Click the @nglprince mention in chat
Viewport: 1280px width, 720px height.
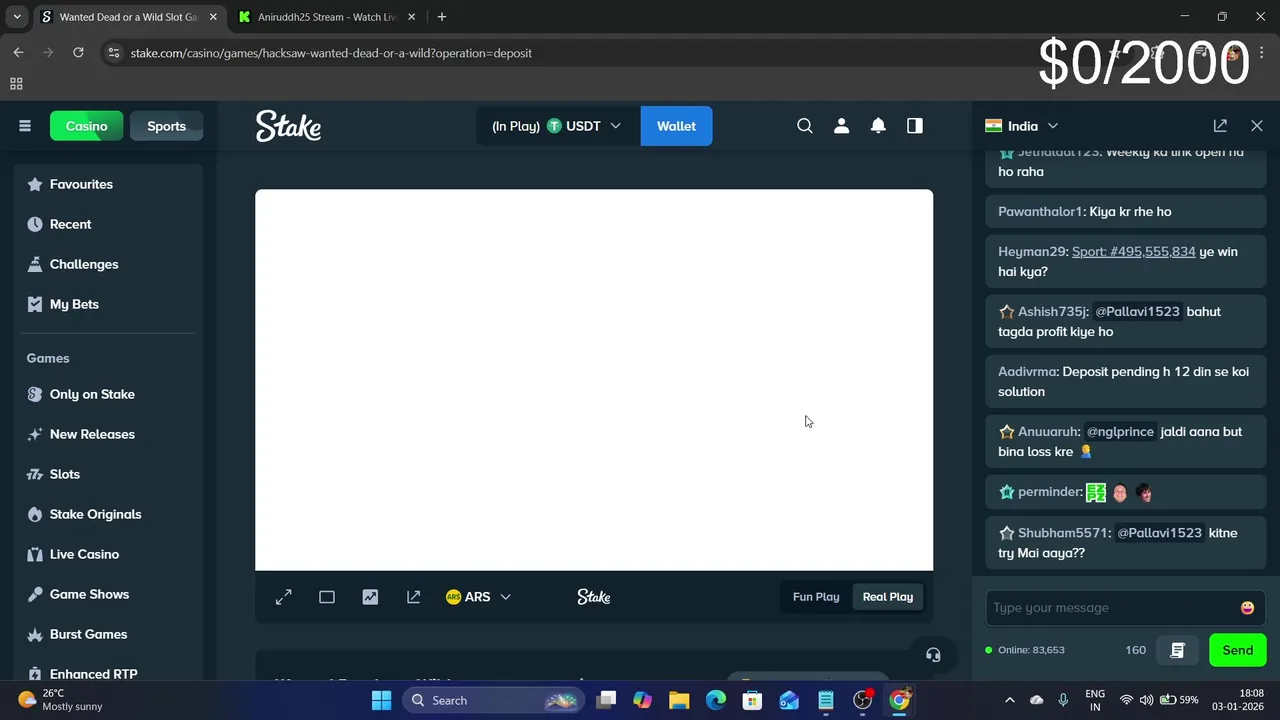coord(1120,432)
